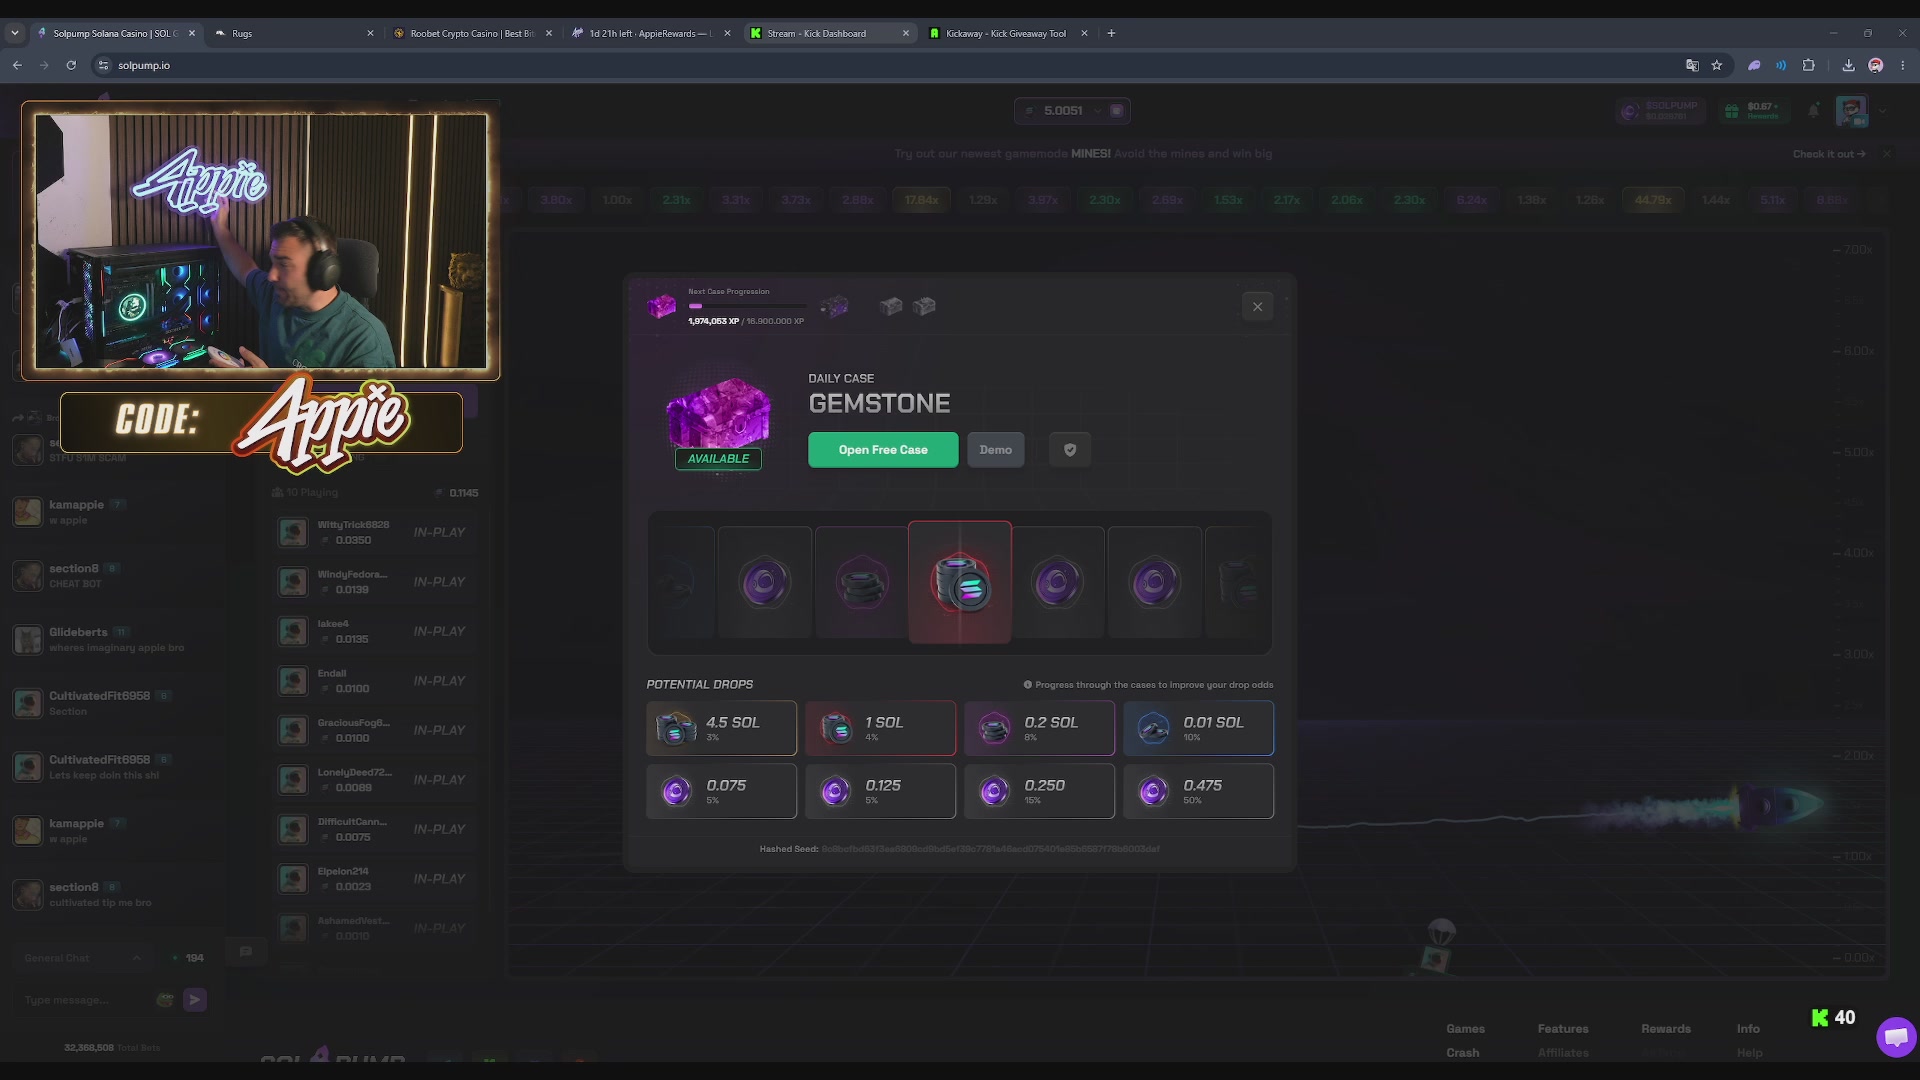
Task: Click the 17.84x crash history multiplier
Action: (921, 200)
